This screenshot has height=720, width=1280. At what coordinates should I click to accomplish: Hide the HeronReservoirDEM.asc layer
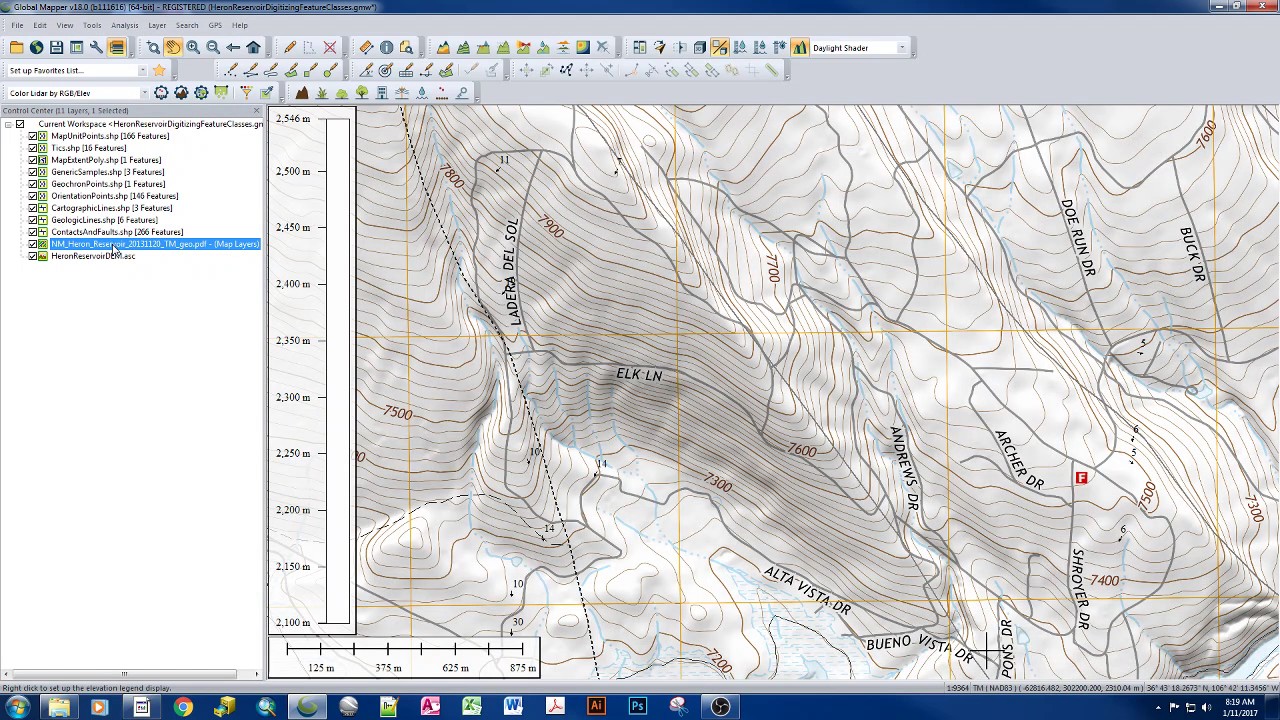[x=33, y=256]
